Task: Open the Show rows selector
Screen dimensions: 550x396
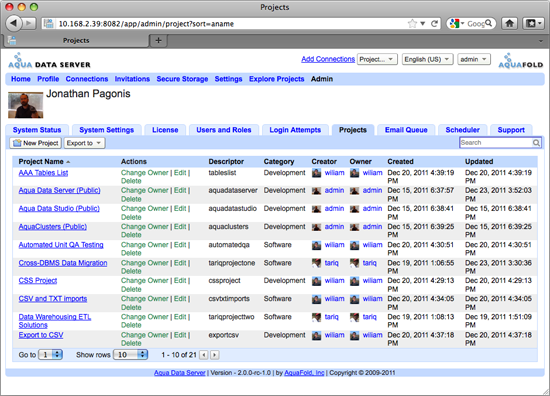Action: coord(130,355)
